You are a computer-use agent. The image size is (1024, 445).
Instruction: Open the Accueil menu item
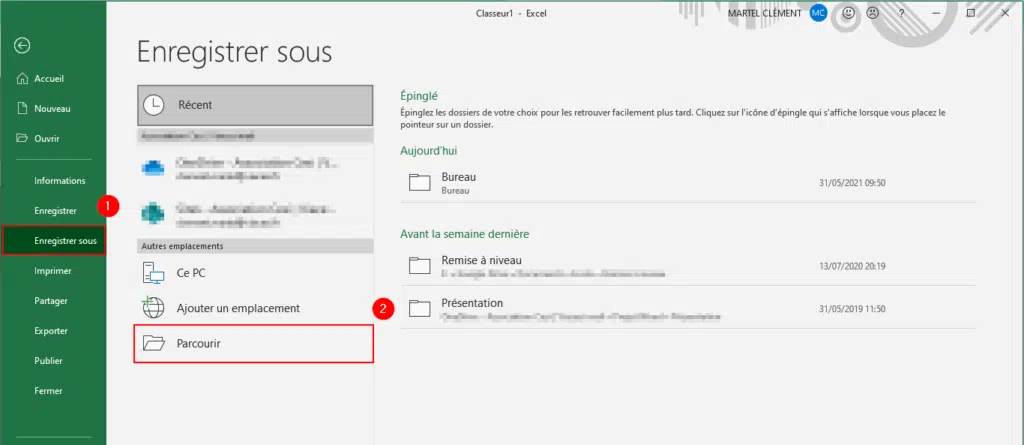click(48, 78)
